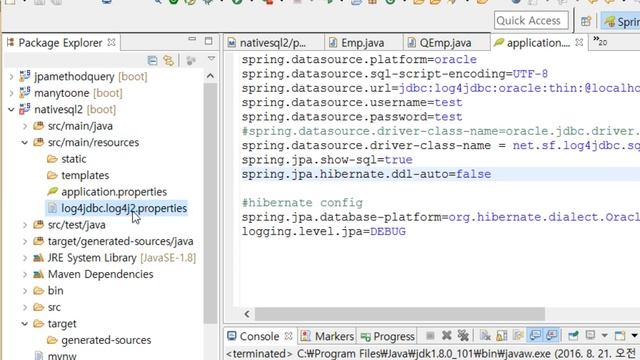640x360 pixels.
Task: Select the Console tab
Action: tap(259, 336)
